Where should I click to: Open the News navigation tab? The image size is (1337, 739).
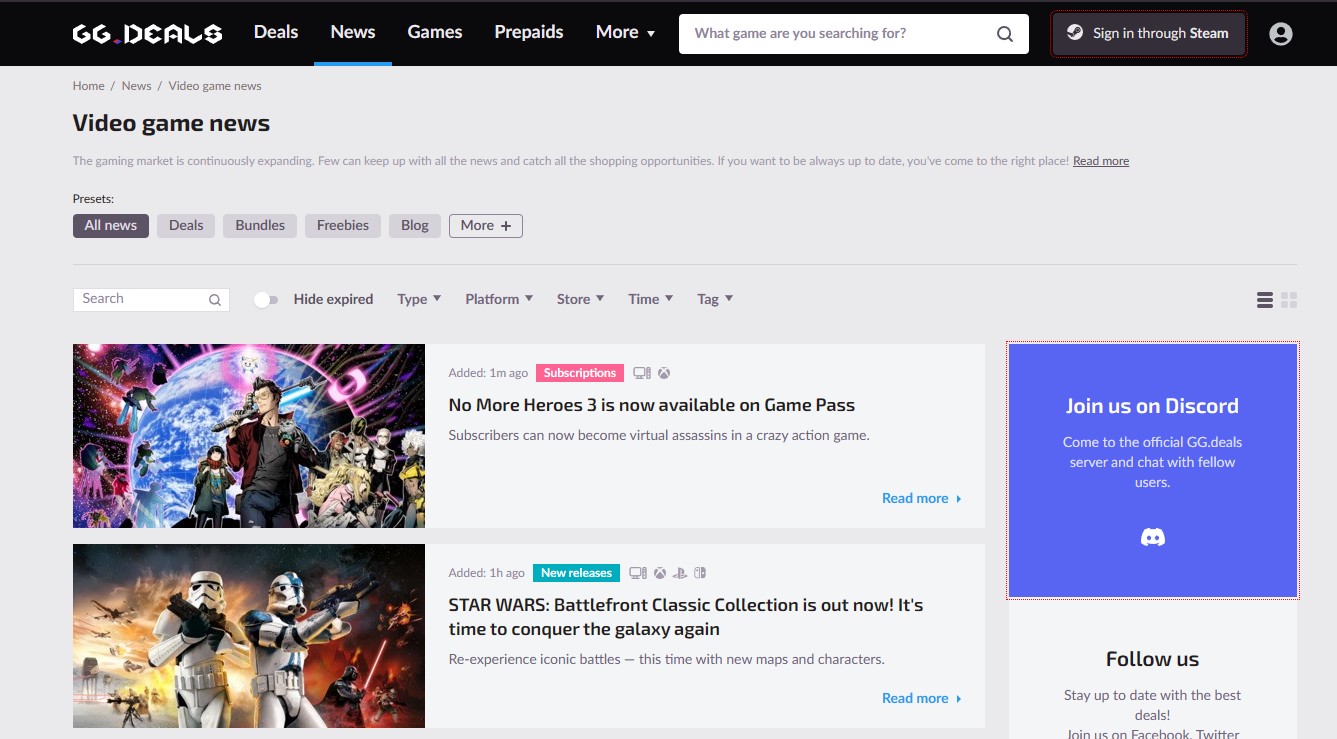click(353, 32)
